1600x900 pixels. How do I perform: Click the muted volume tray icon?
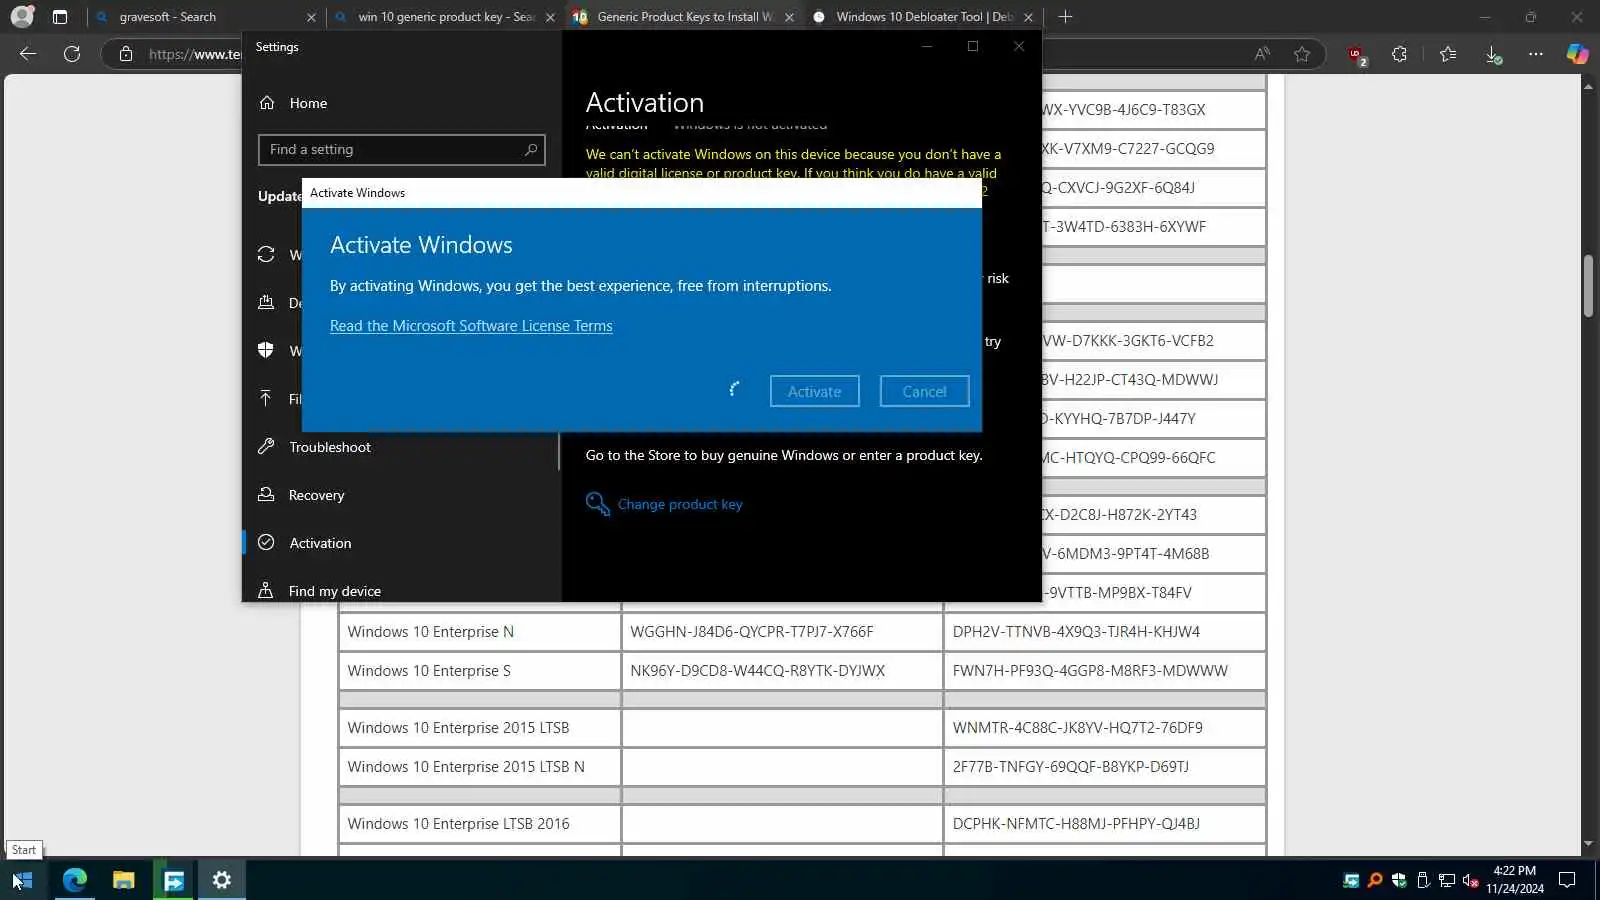click(x=1471, y=881)
